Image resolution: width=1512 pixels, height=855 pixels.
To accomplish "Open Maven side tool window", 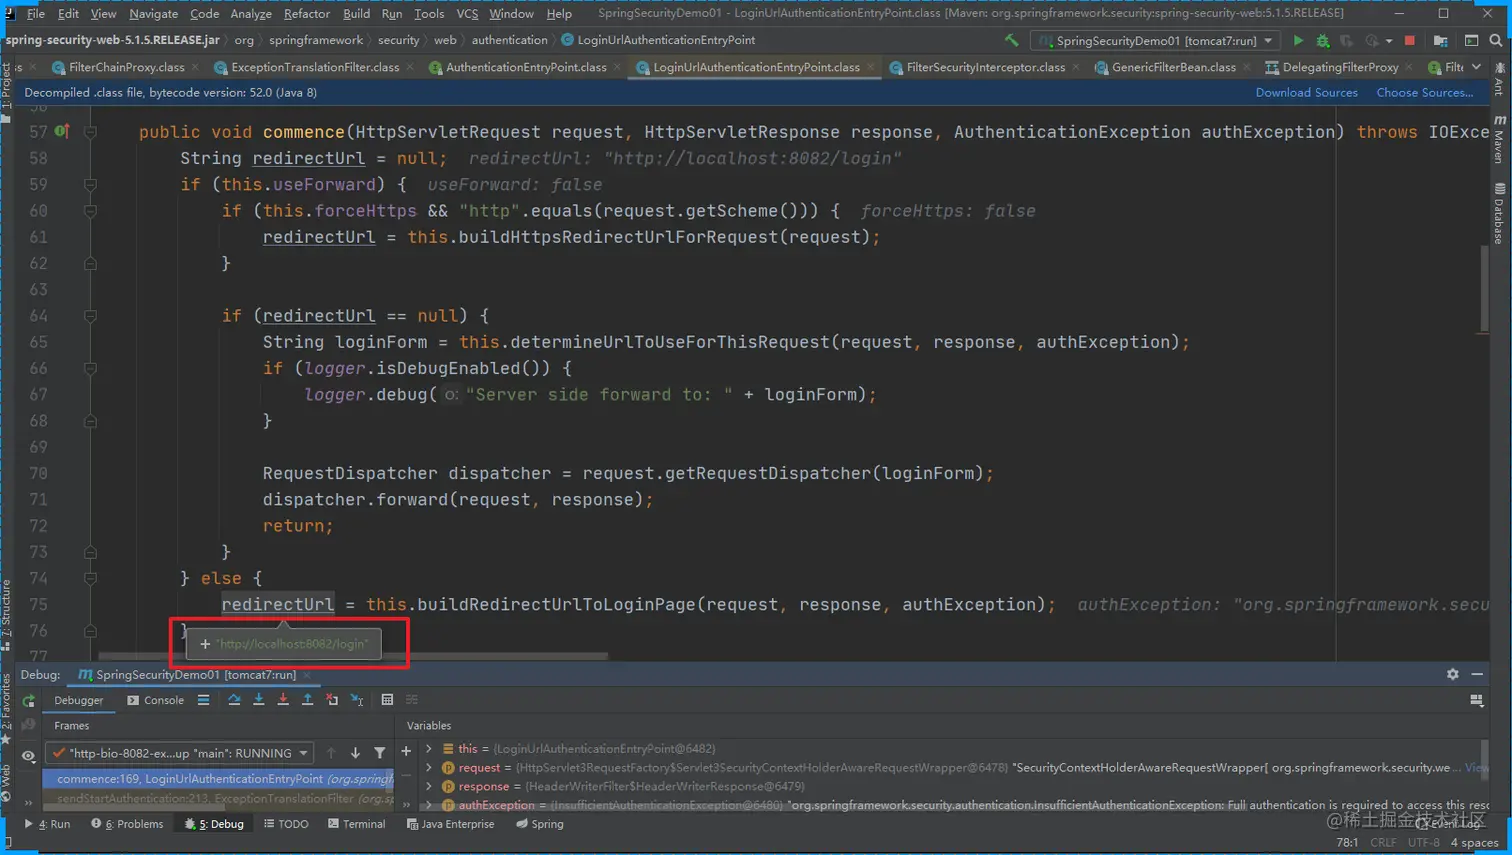I will point(1499,140).
